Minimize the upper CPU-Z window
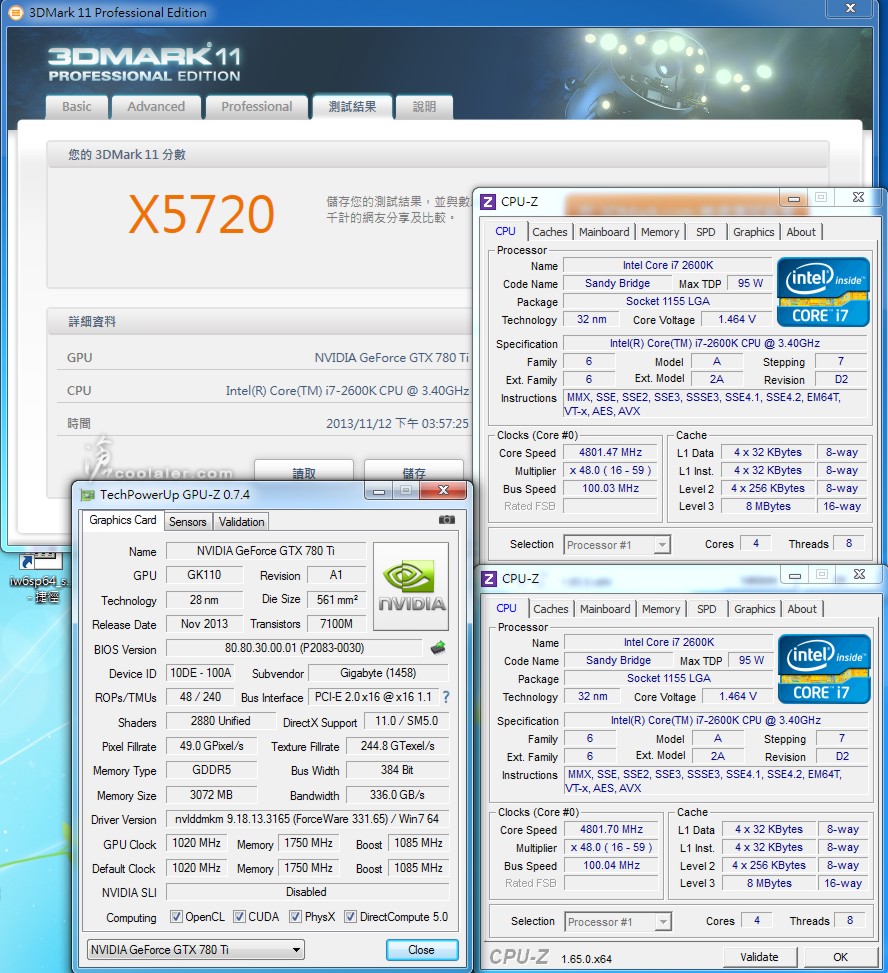888x973 pixels. click(x=794, y=199)
